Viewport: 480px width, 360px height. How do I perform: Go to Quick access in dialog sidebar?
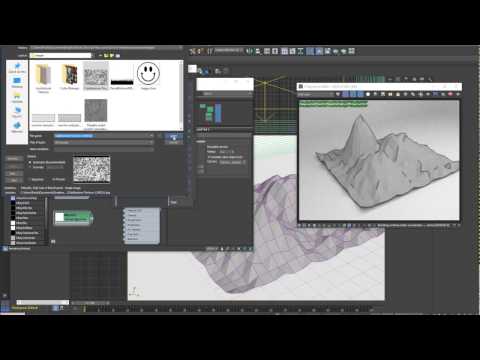17,68
